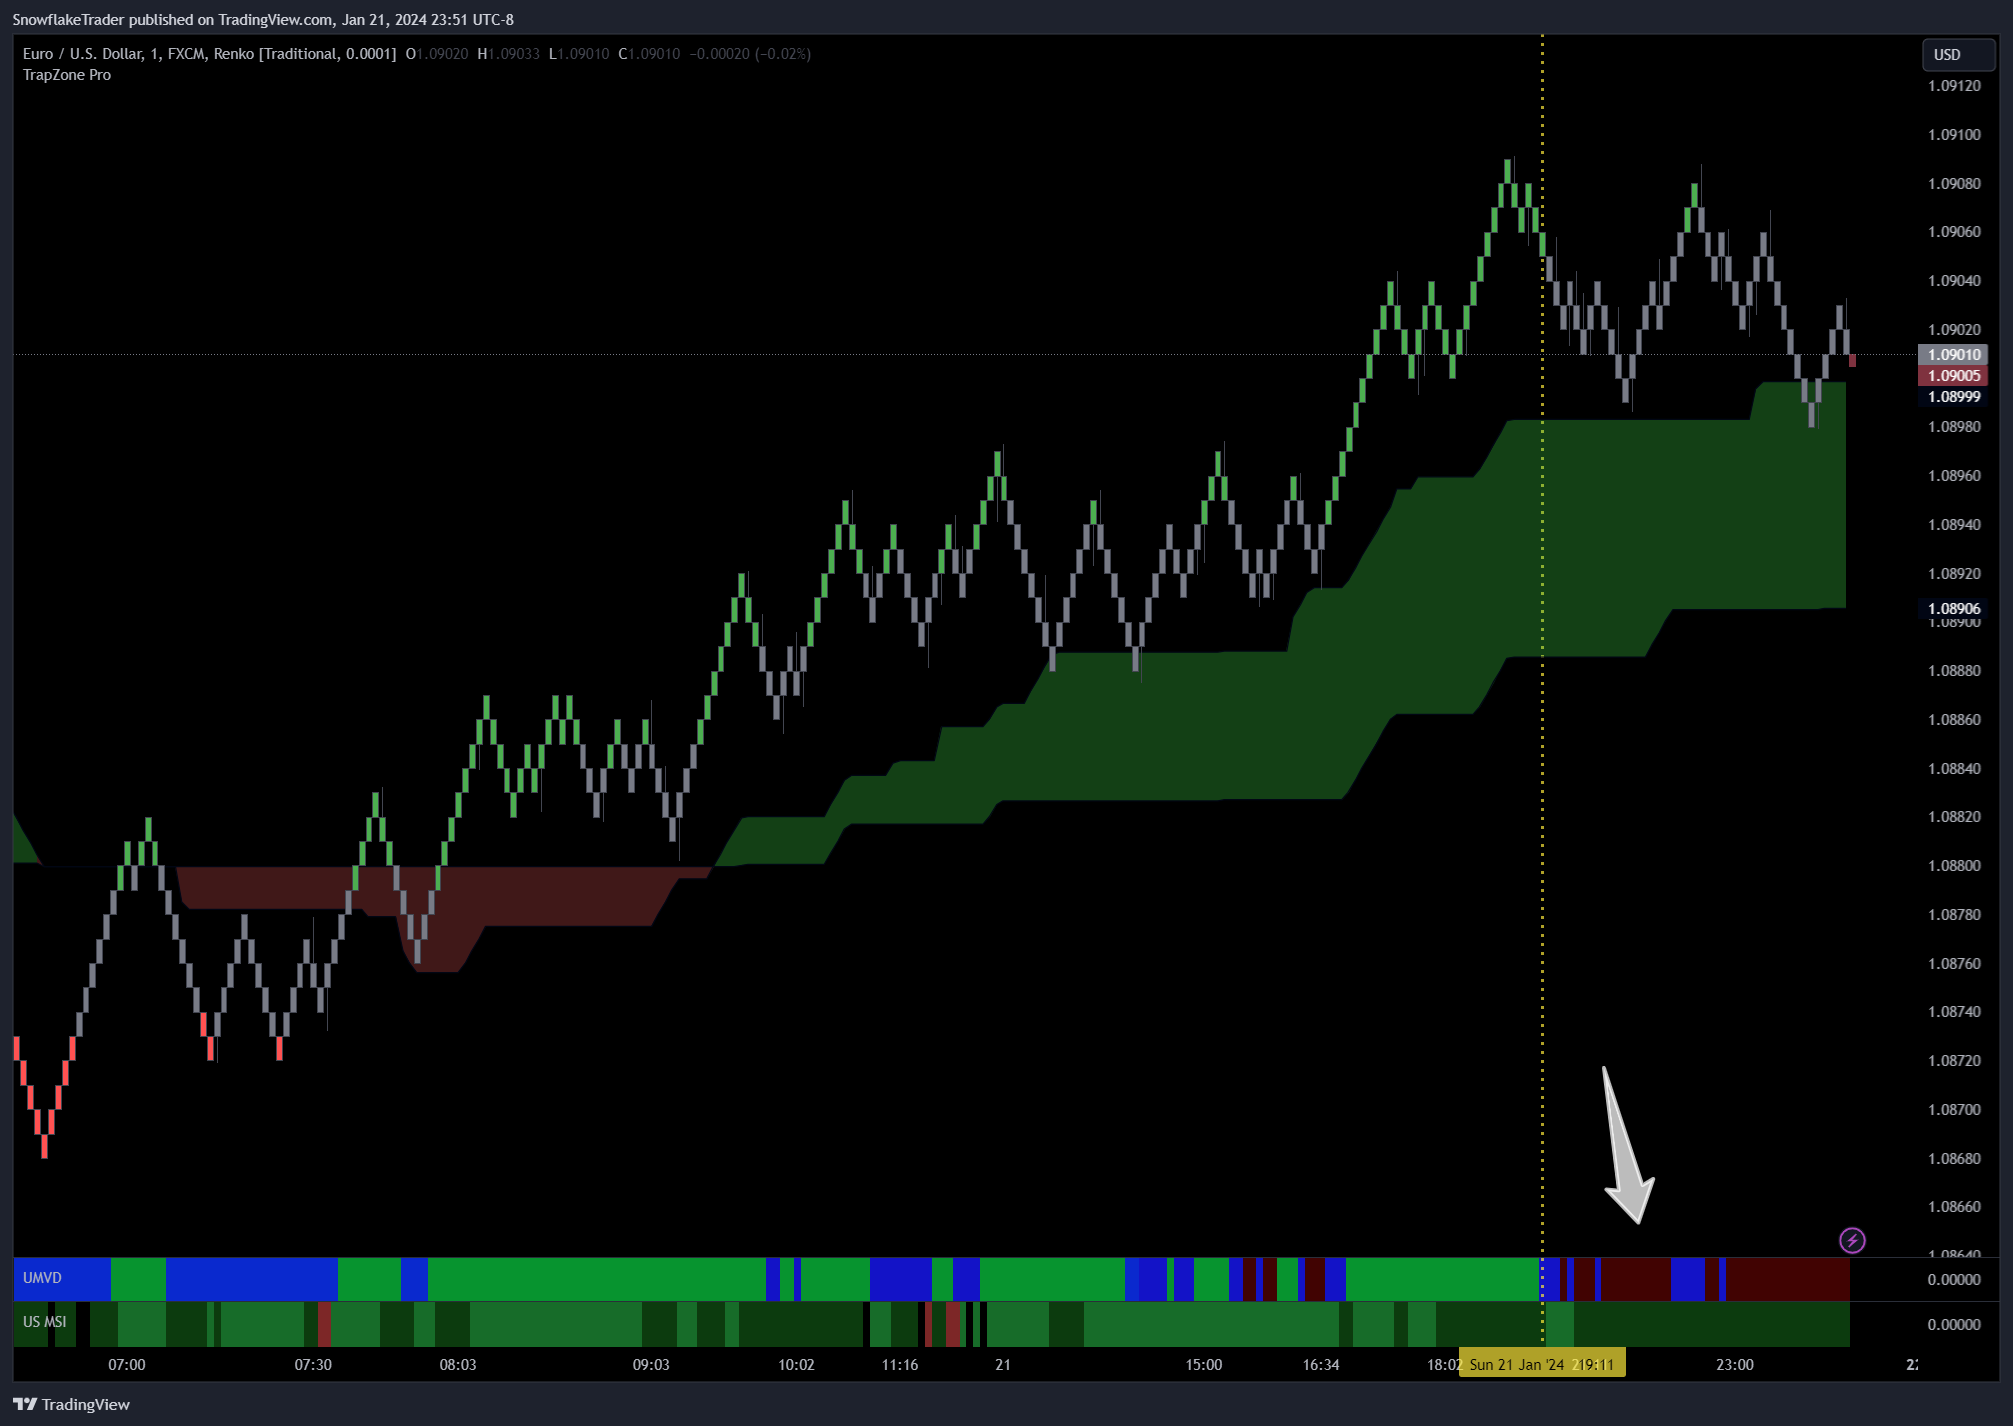
Task: Open the USD currency selector
Action: pyautogui.click(x=1958, y=55)
